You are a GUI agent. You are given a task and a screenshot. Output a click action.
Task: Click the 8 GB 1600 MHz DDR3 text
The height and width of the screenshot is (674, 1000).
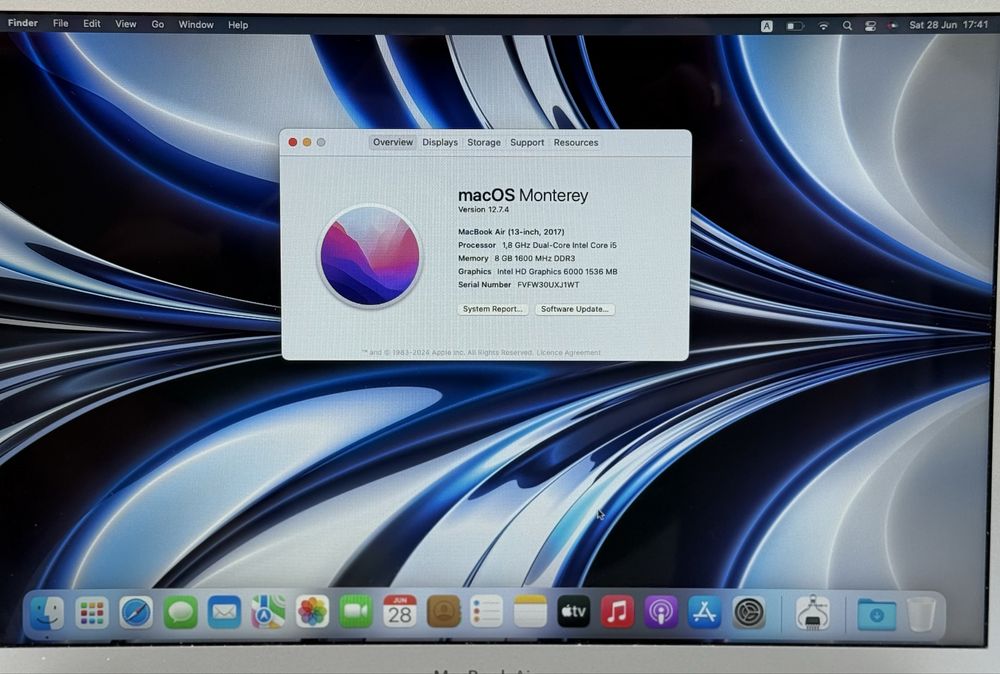[534, 258]
